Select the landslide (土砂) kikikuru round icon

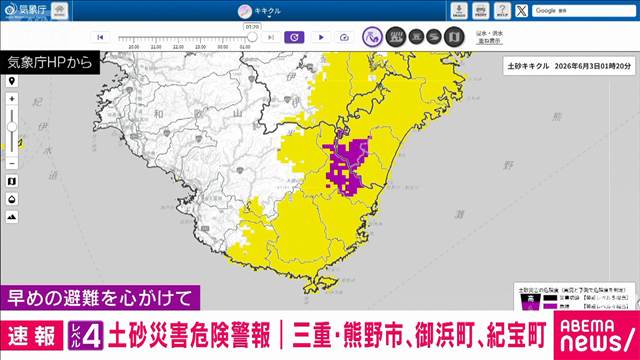pyautogui.click(x=372, y=37)
